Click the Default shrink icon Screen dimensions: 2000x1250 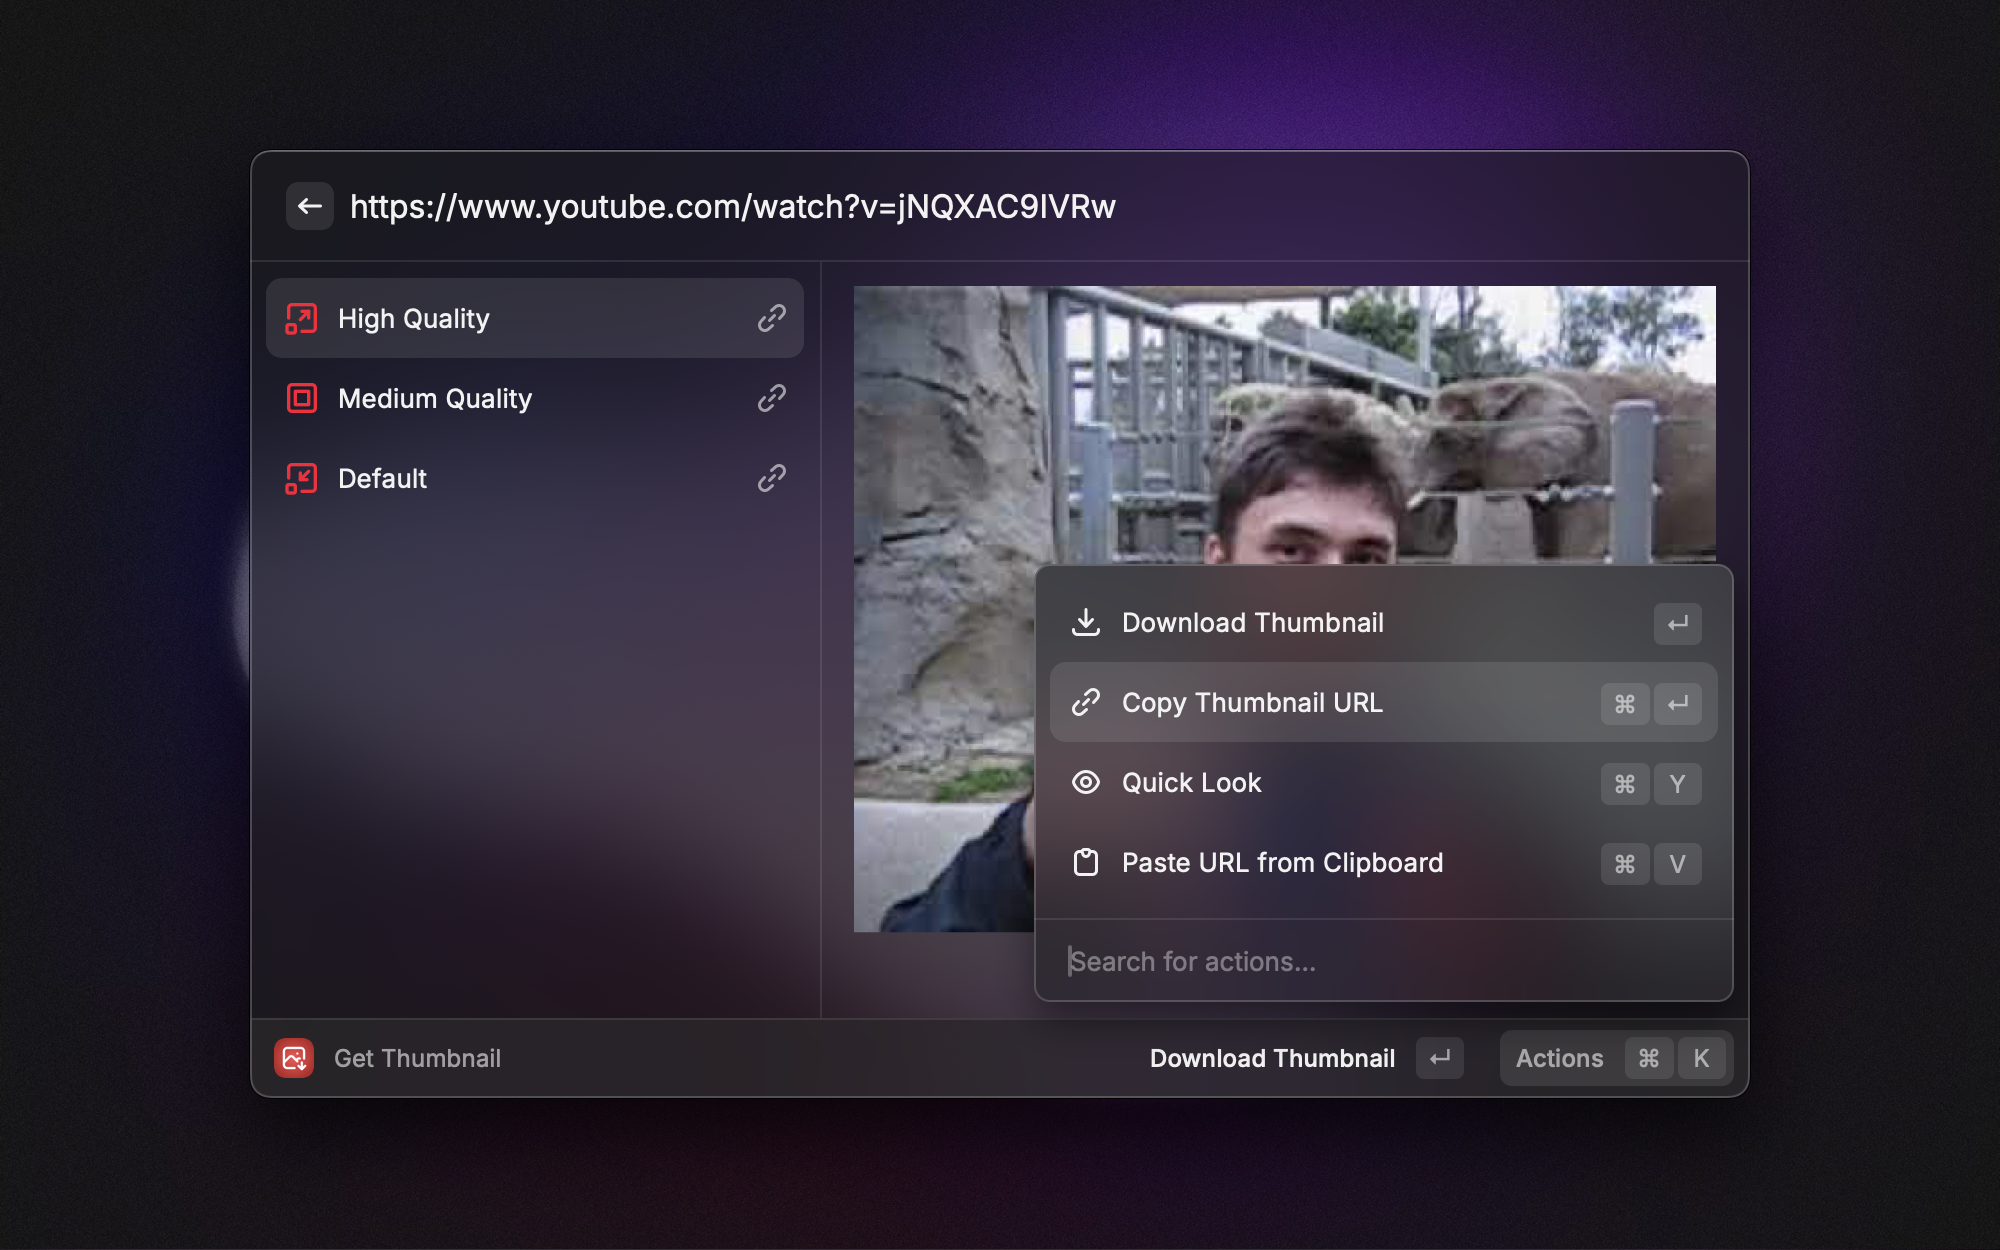click(x=301, y=479)
